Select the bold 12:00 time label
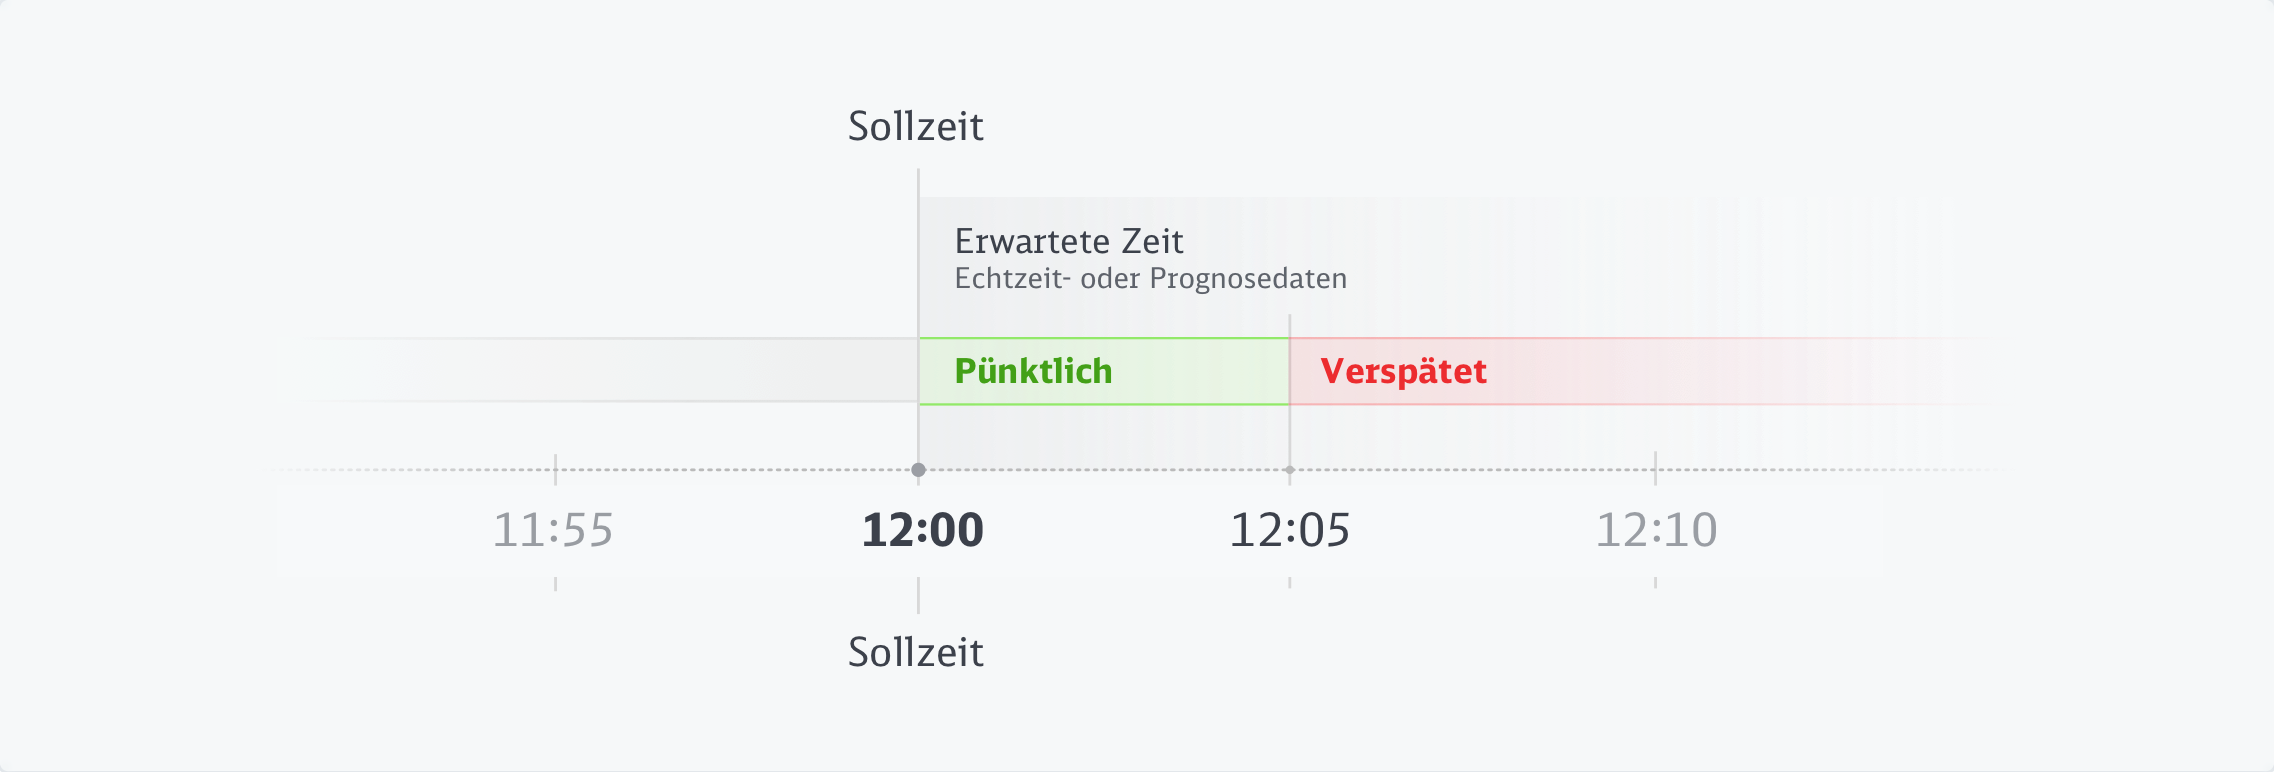Screen dimensions: 2274x772 point(922,530)
